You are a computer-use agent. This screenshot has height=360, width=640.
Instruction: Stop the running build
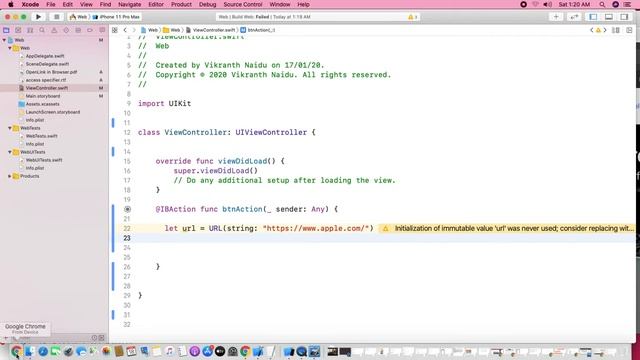click(56, 17)
